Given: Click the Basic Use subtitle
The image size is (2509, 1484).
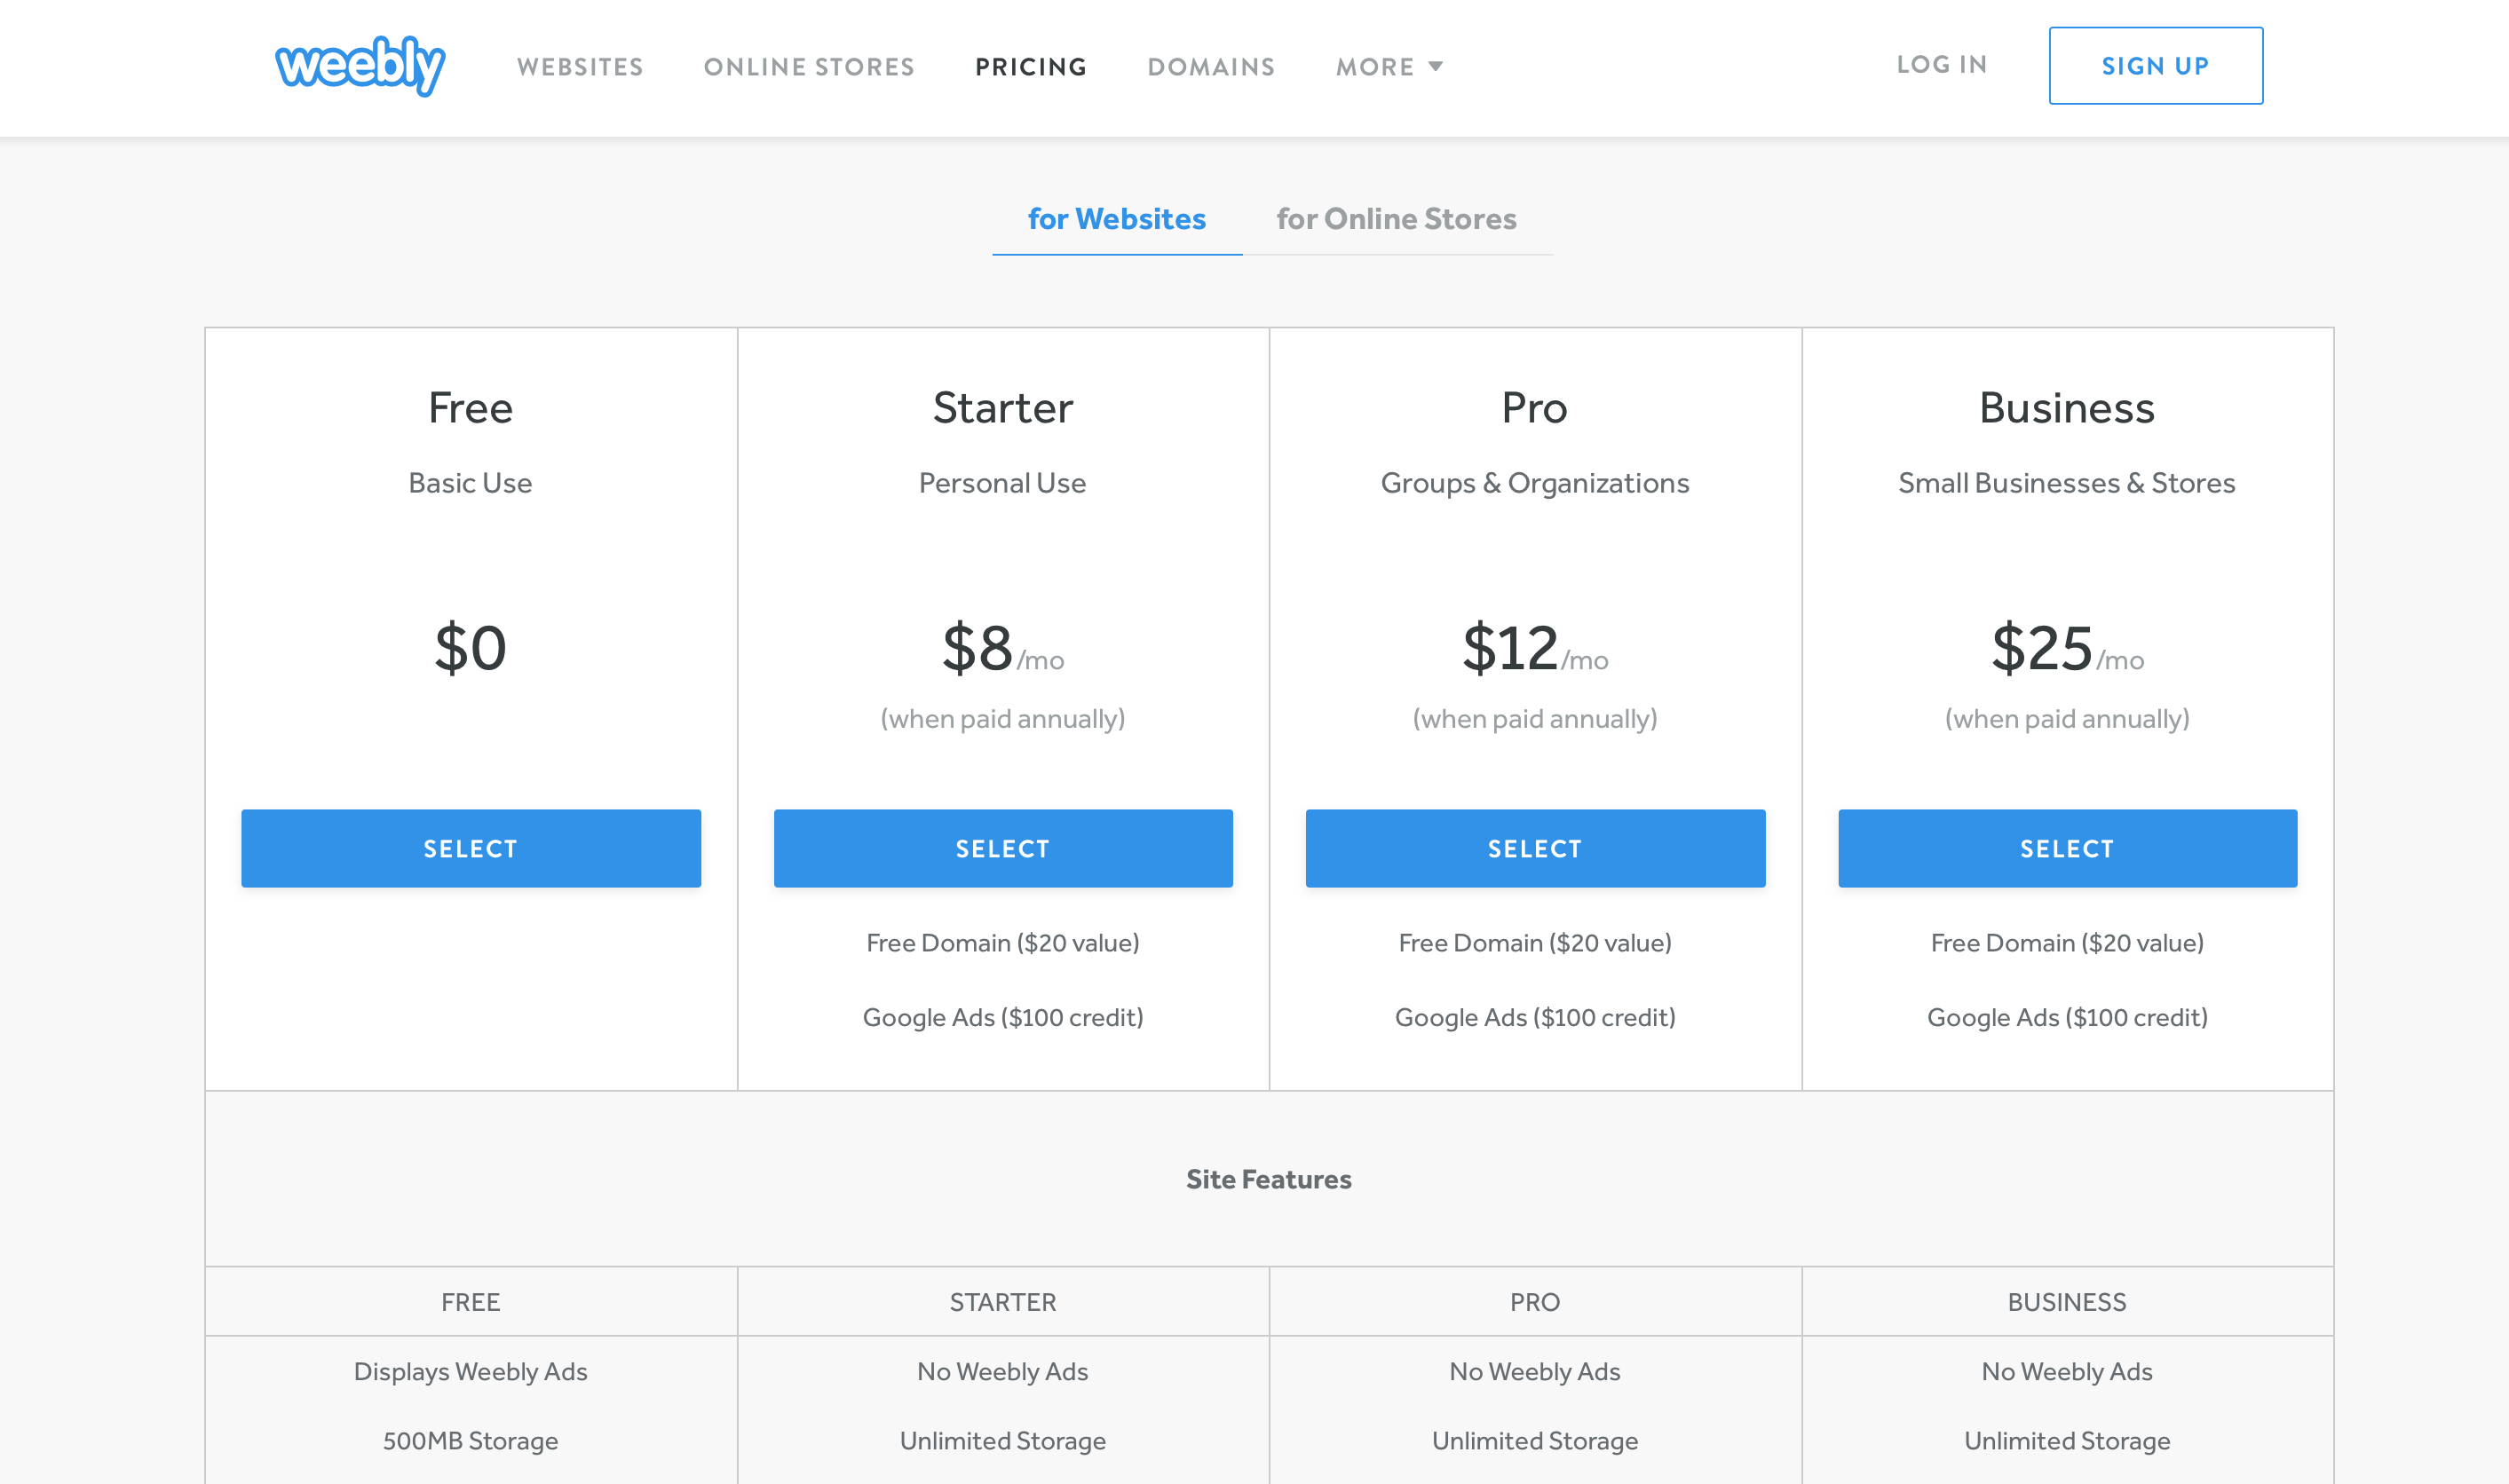Looking at the screenshot, I should (x=471, y=483).
